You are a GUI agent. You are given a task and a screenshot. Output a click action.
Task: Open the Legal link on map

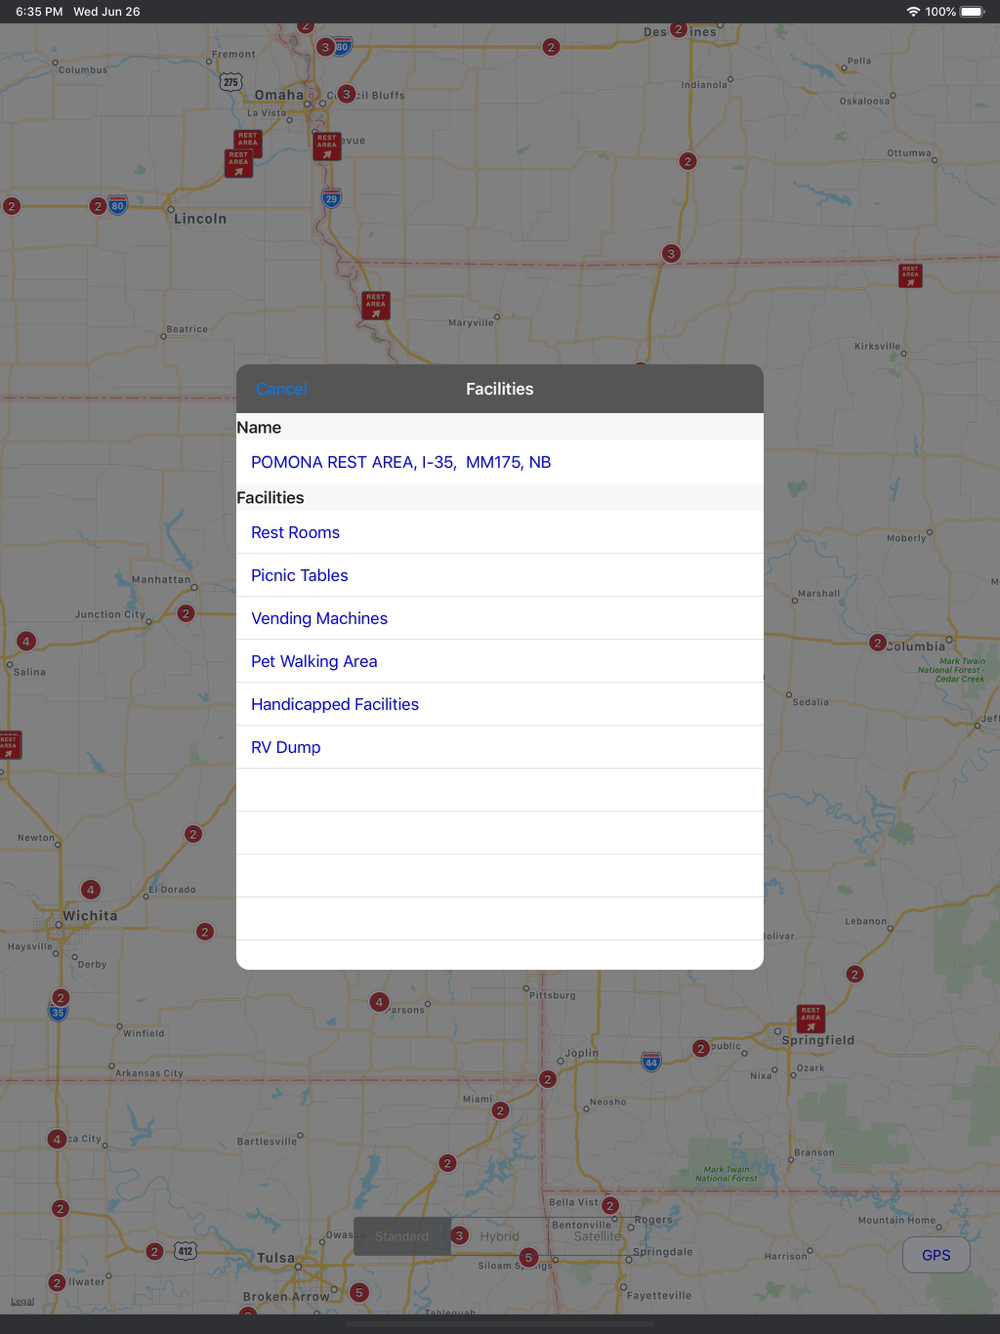pyautogui.click(x=22, y=1301)
